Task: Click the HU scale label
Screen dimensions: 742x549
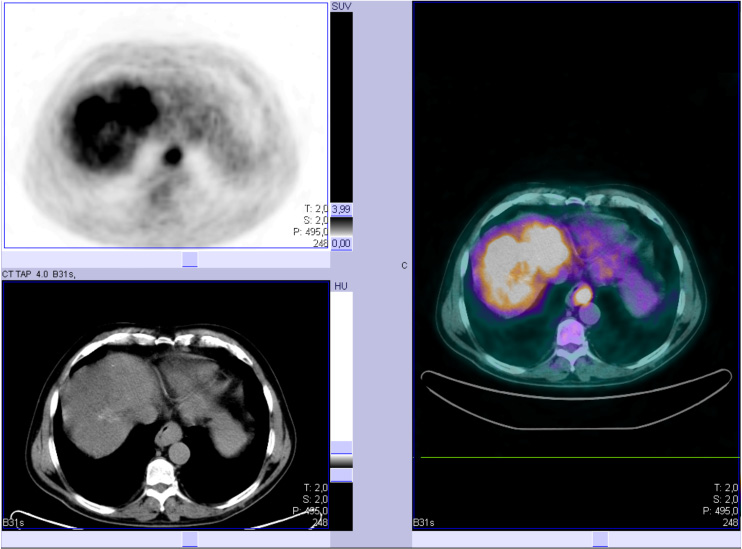Action: point(341,286)
